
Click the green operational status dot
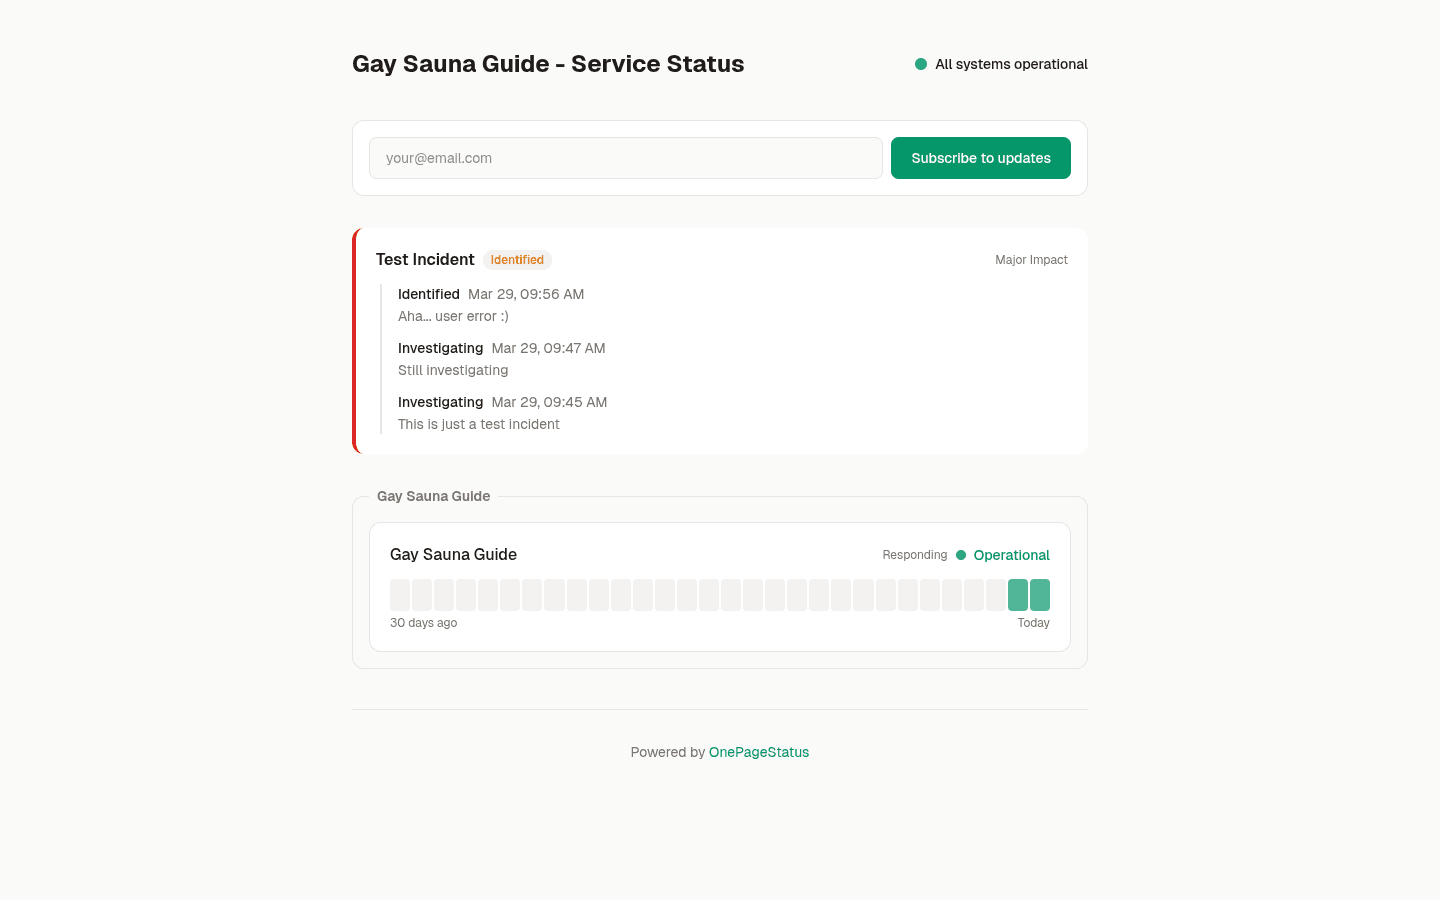tap(920, 63)
